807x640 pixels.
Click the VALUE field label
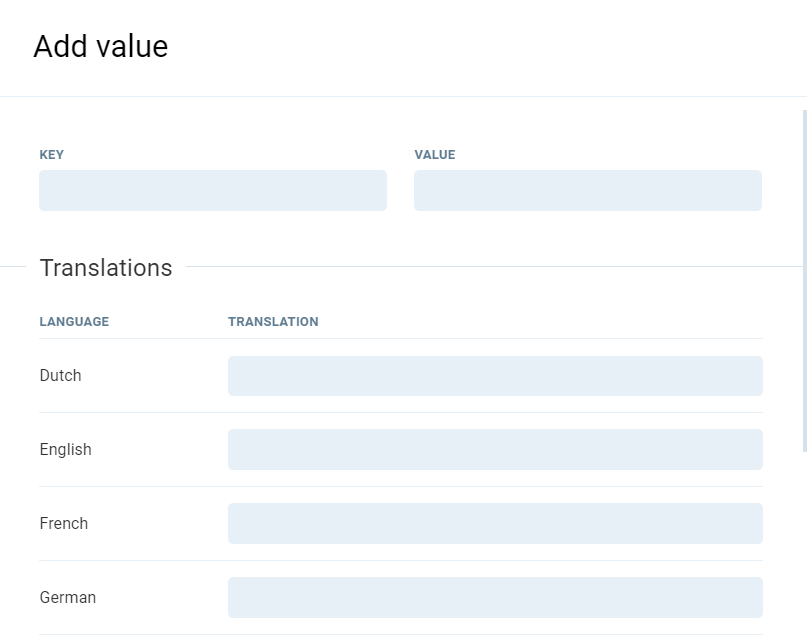tap(435, 155)
